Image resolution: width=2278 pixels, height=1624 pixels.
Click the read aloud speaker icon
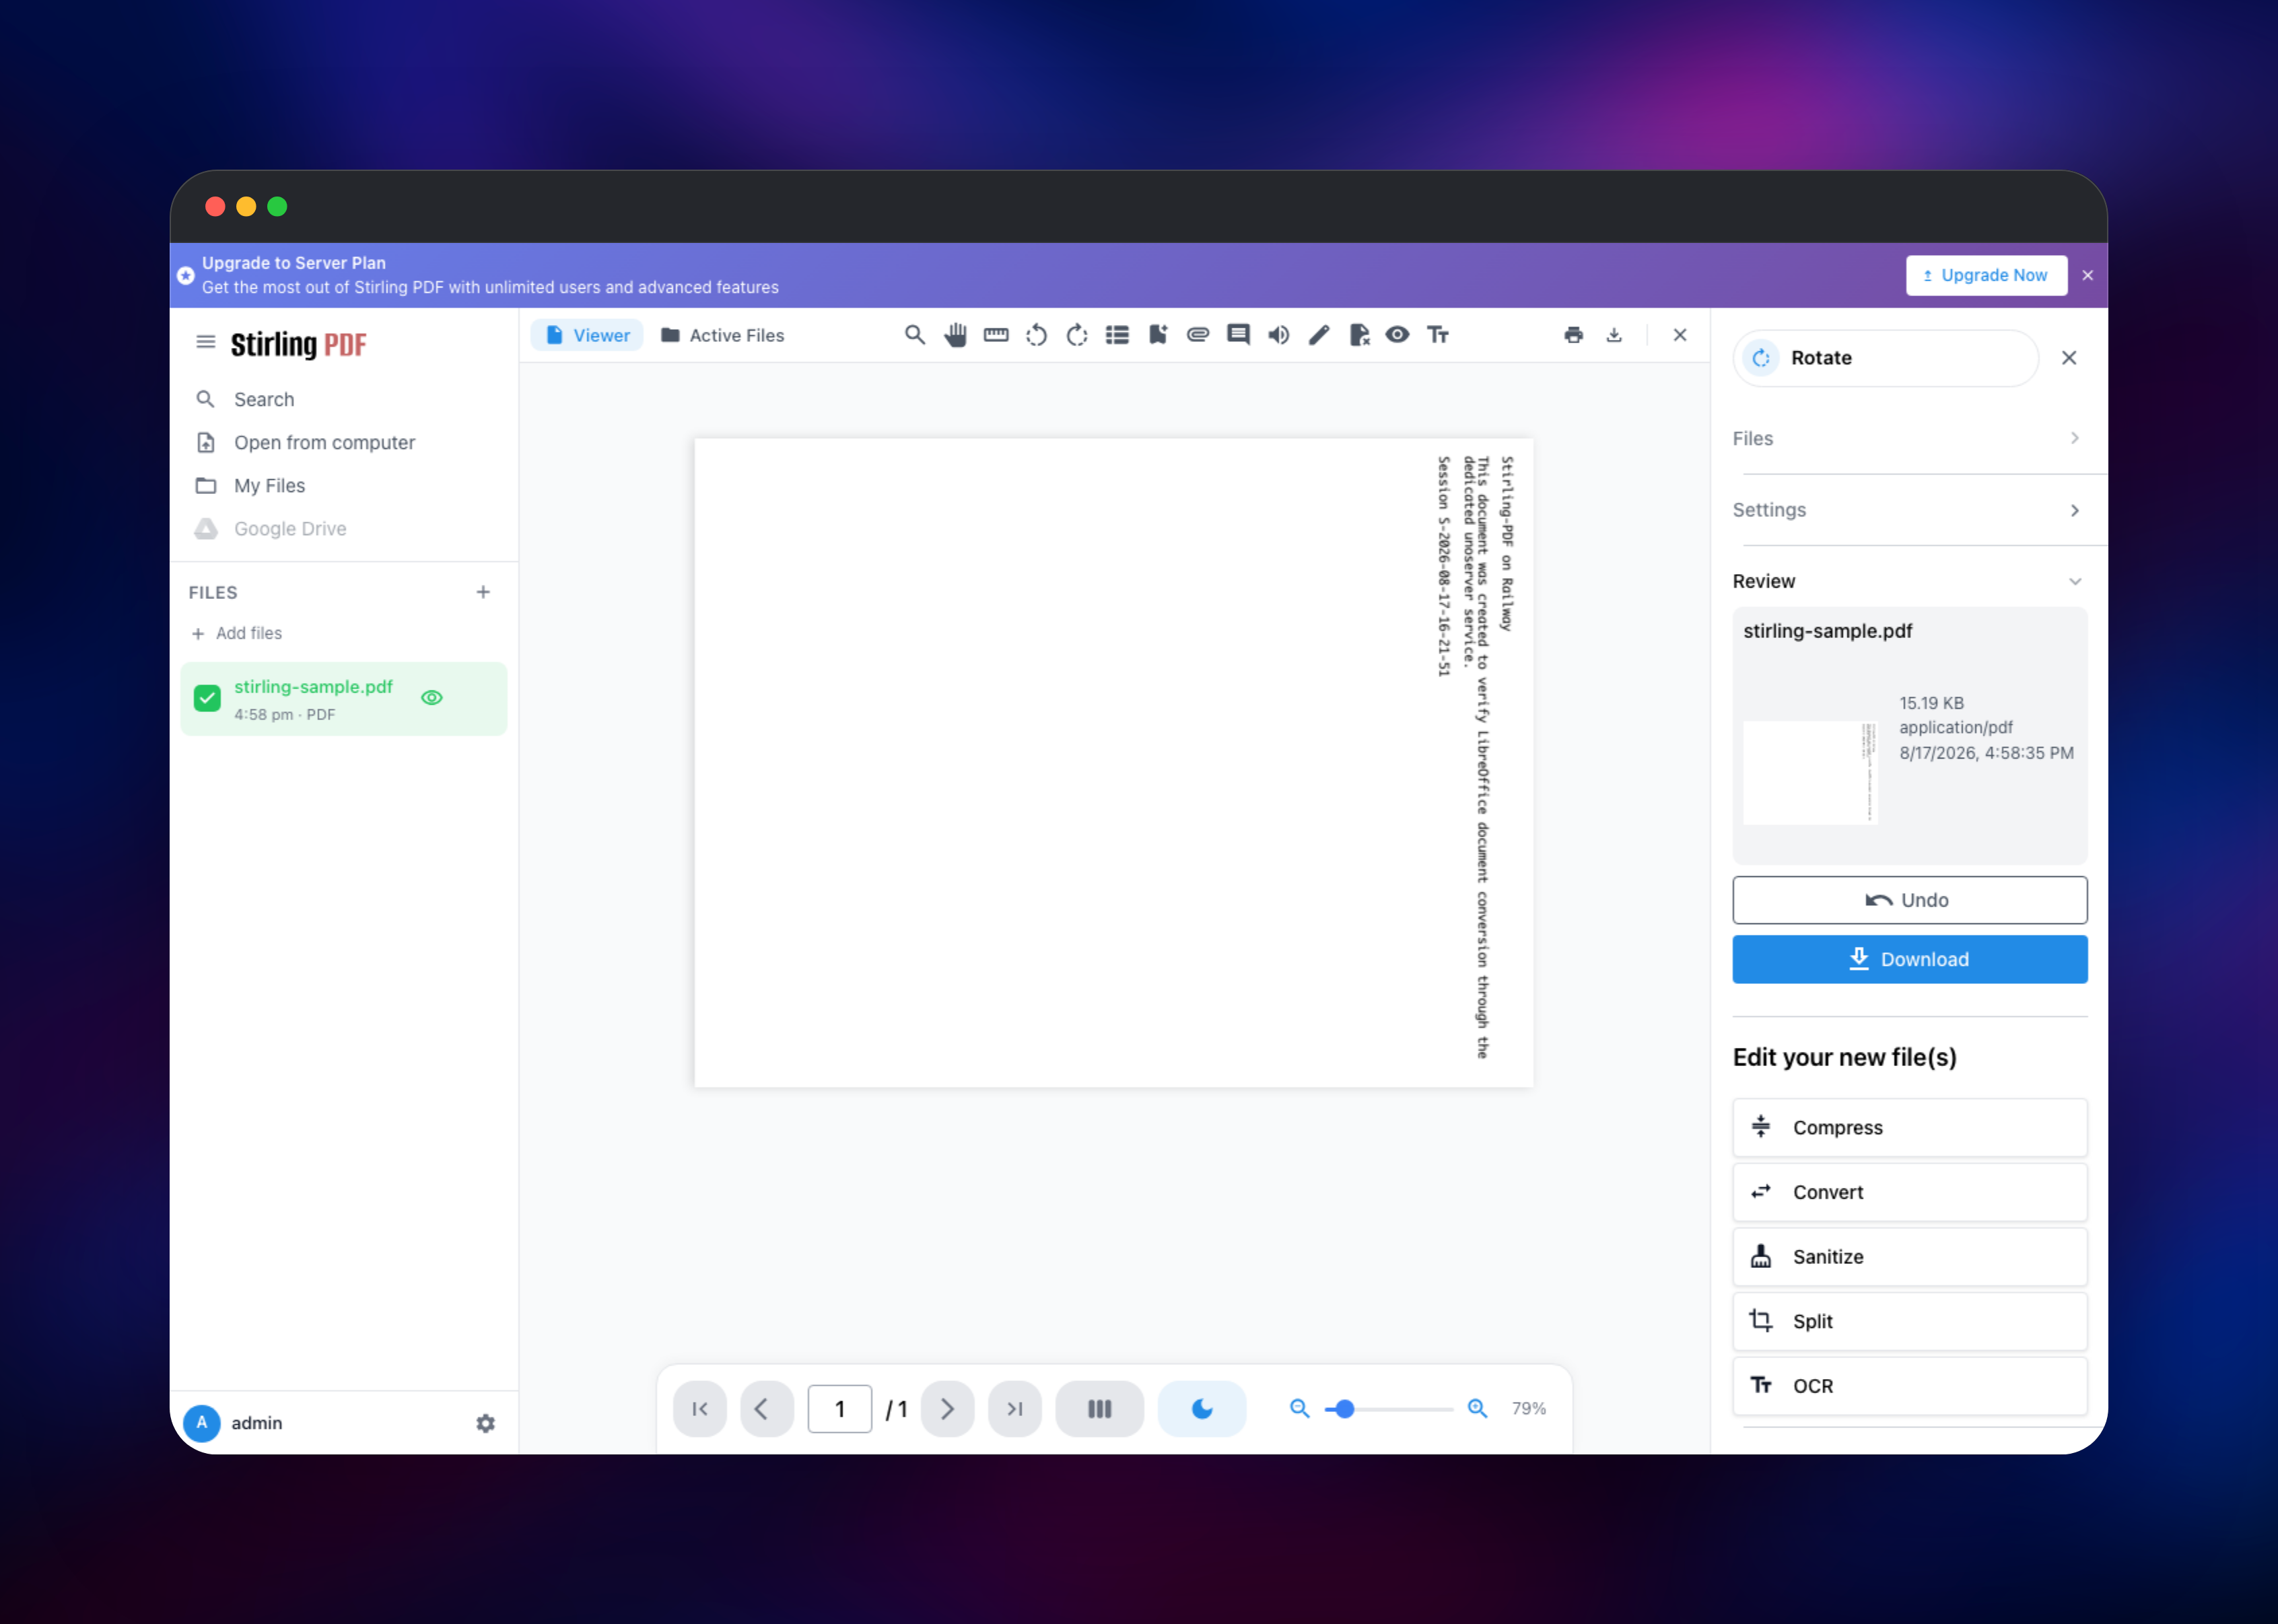1278,335
